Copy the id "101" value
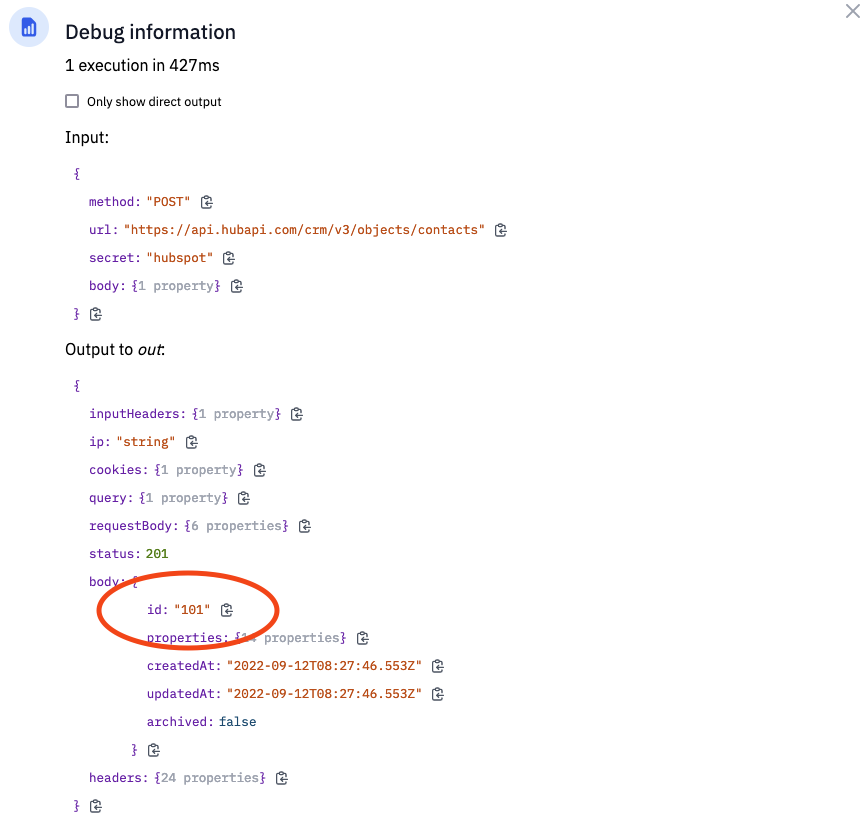 click(227, 610)
